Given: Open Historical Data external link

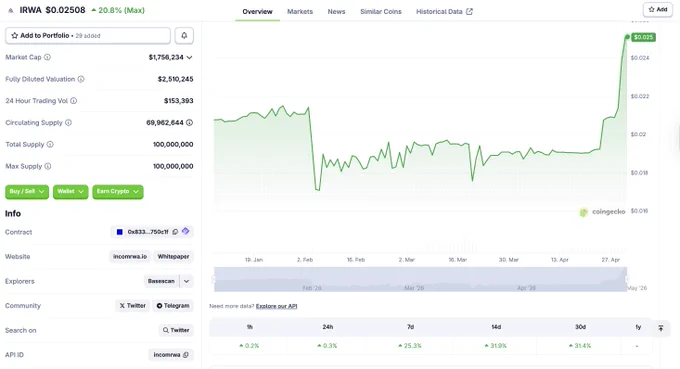Looking at the screenshot, I should tap(444, 12).
